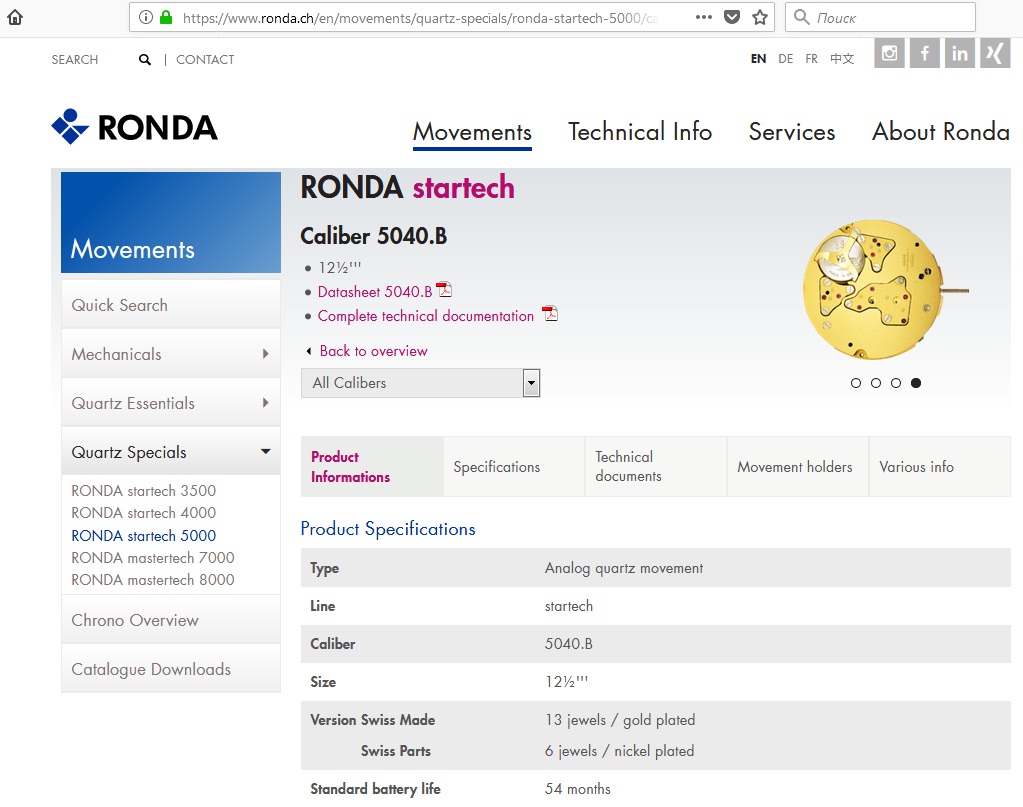Open Ronda's Instagram page icon

(x=889, y=53)
